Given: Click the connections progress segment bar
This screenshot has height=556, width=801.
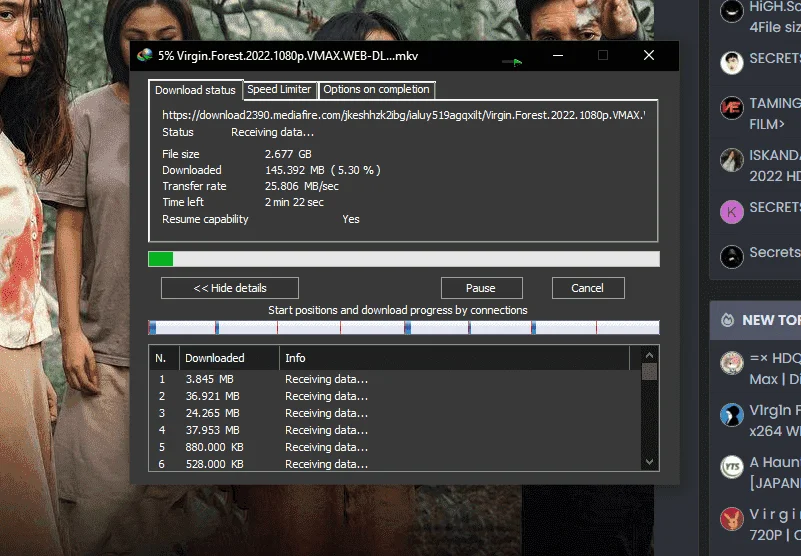Looking at the screenshot, I should pyautogui.click(x=404, y=328).
